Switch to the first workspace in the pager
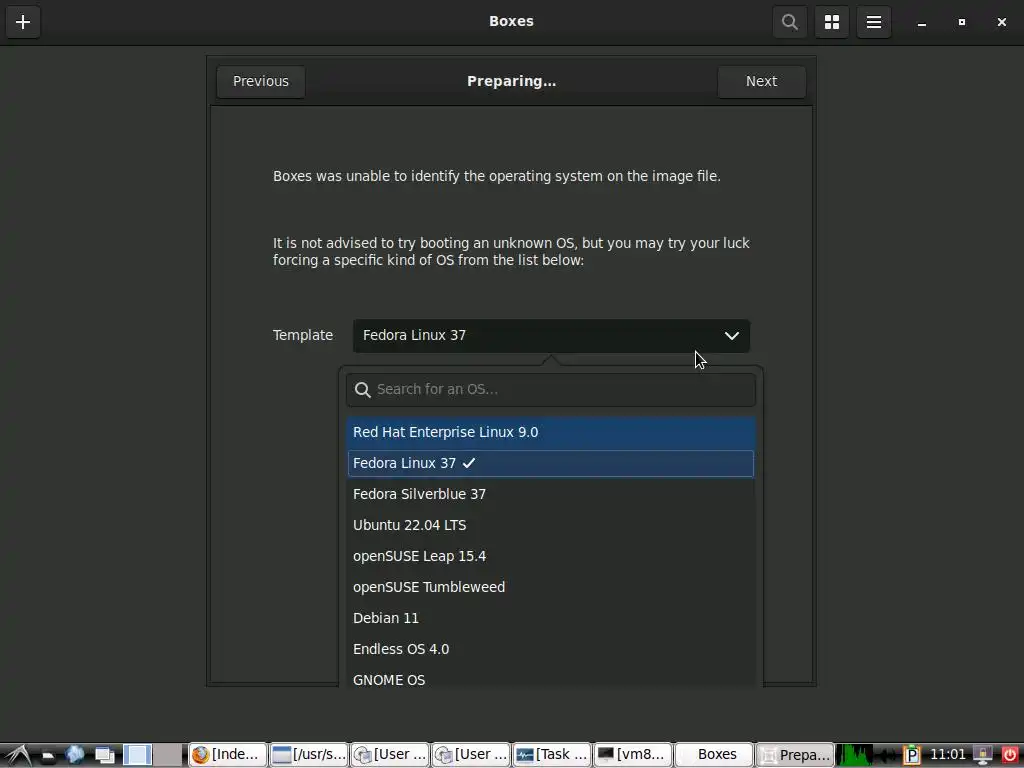 138,756
